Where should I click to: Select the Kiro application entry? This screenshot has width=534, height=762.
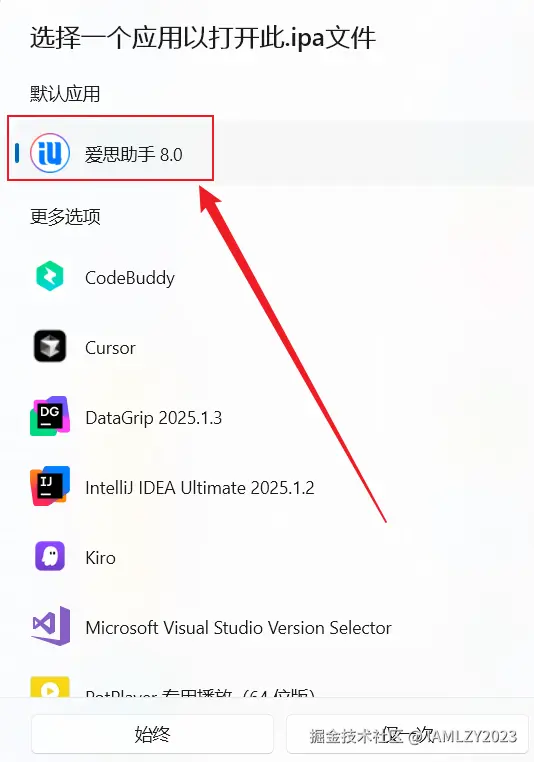click(x=267, y=557)
